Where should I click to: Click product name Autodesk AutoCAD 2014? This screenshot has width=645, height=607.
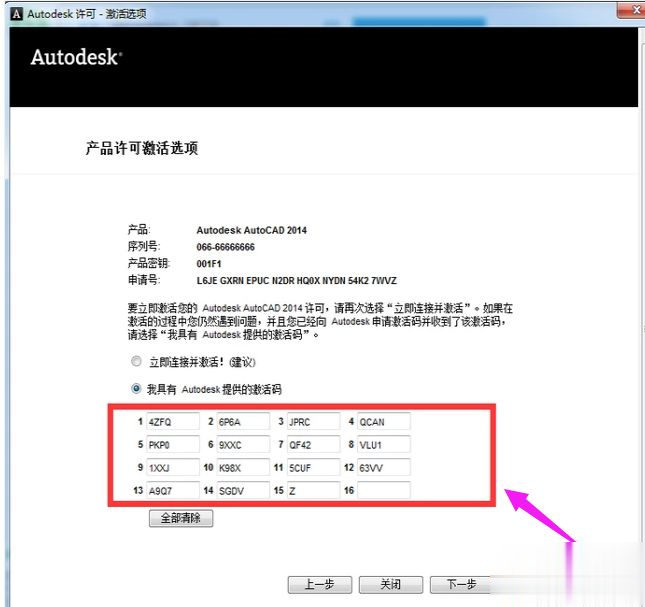[252, 230]
